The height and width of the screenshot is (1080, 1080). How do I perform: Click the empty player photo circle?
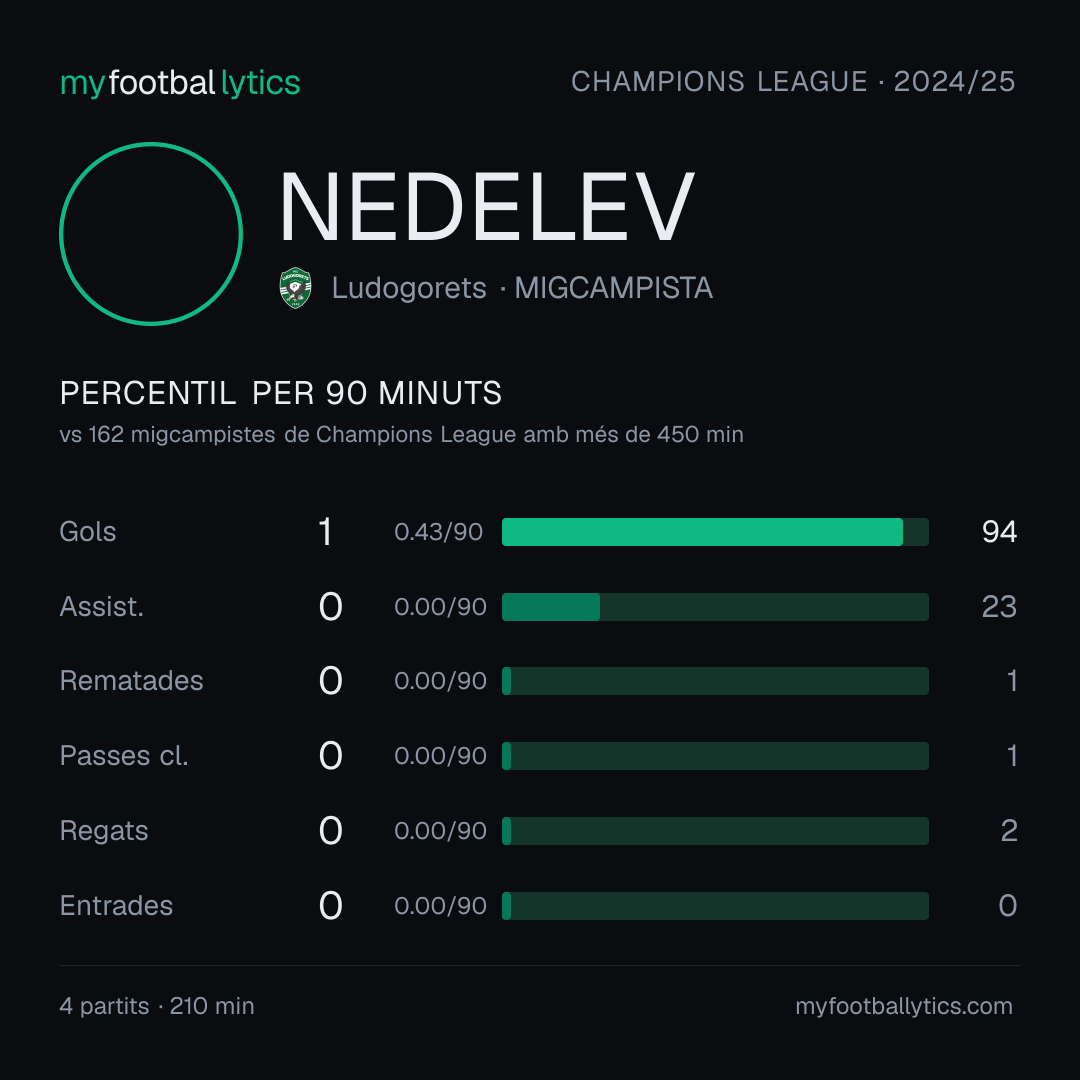[151, 234]
